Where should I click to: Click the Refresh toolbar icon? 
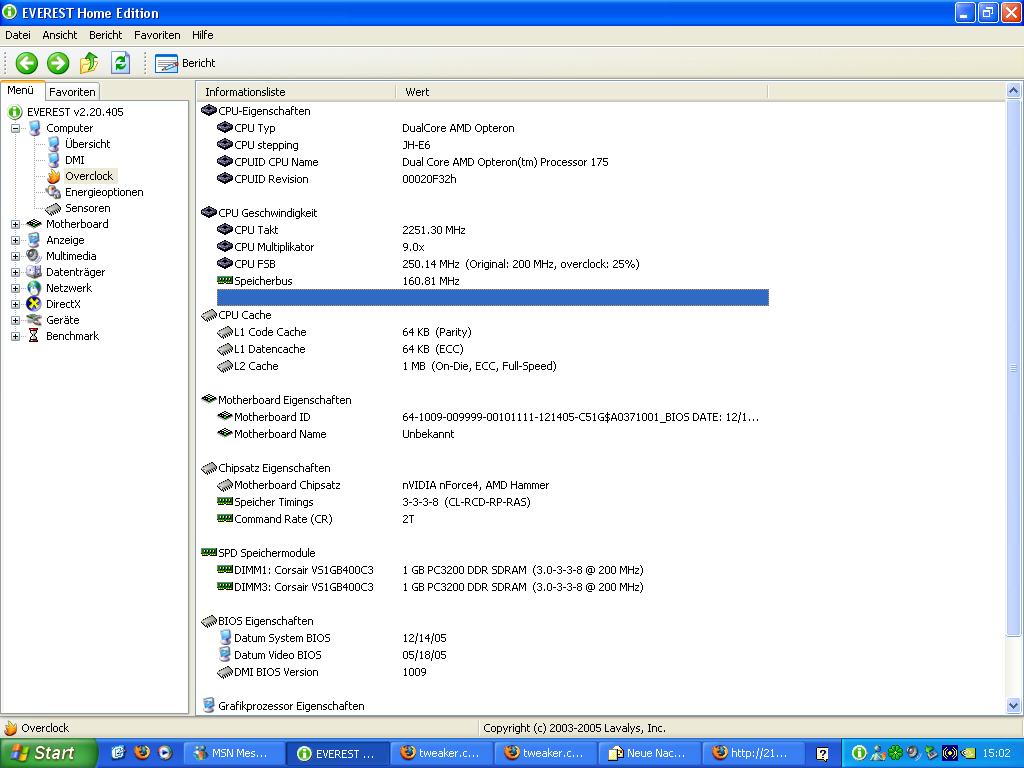[x=120, y=63]
